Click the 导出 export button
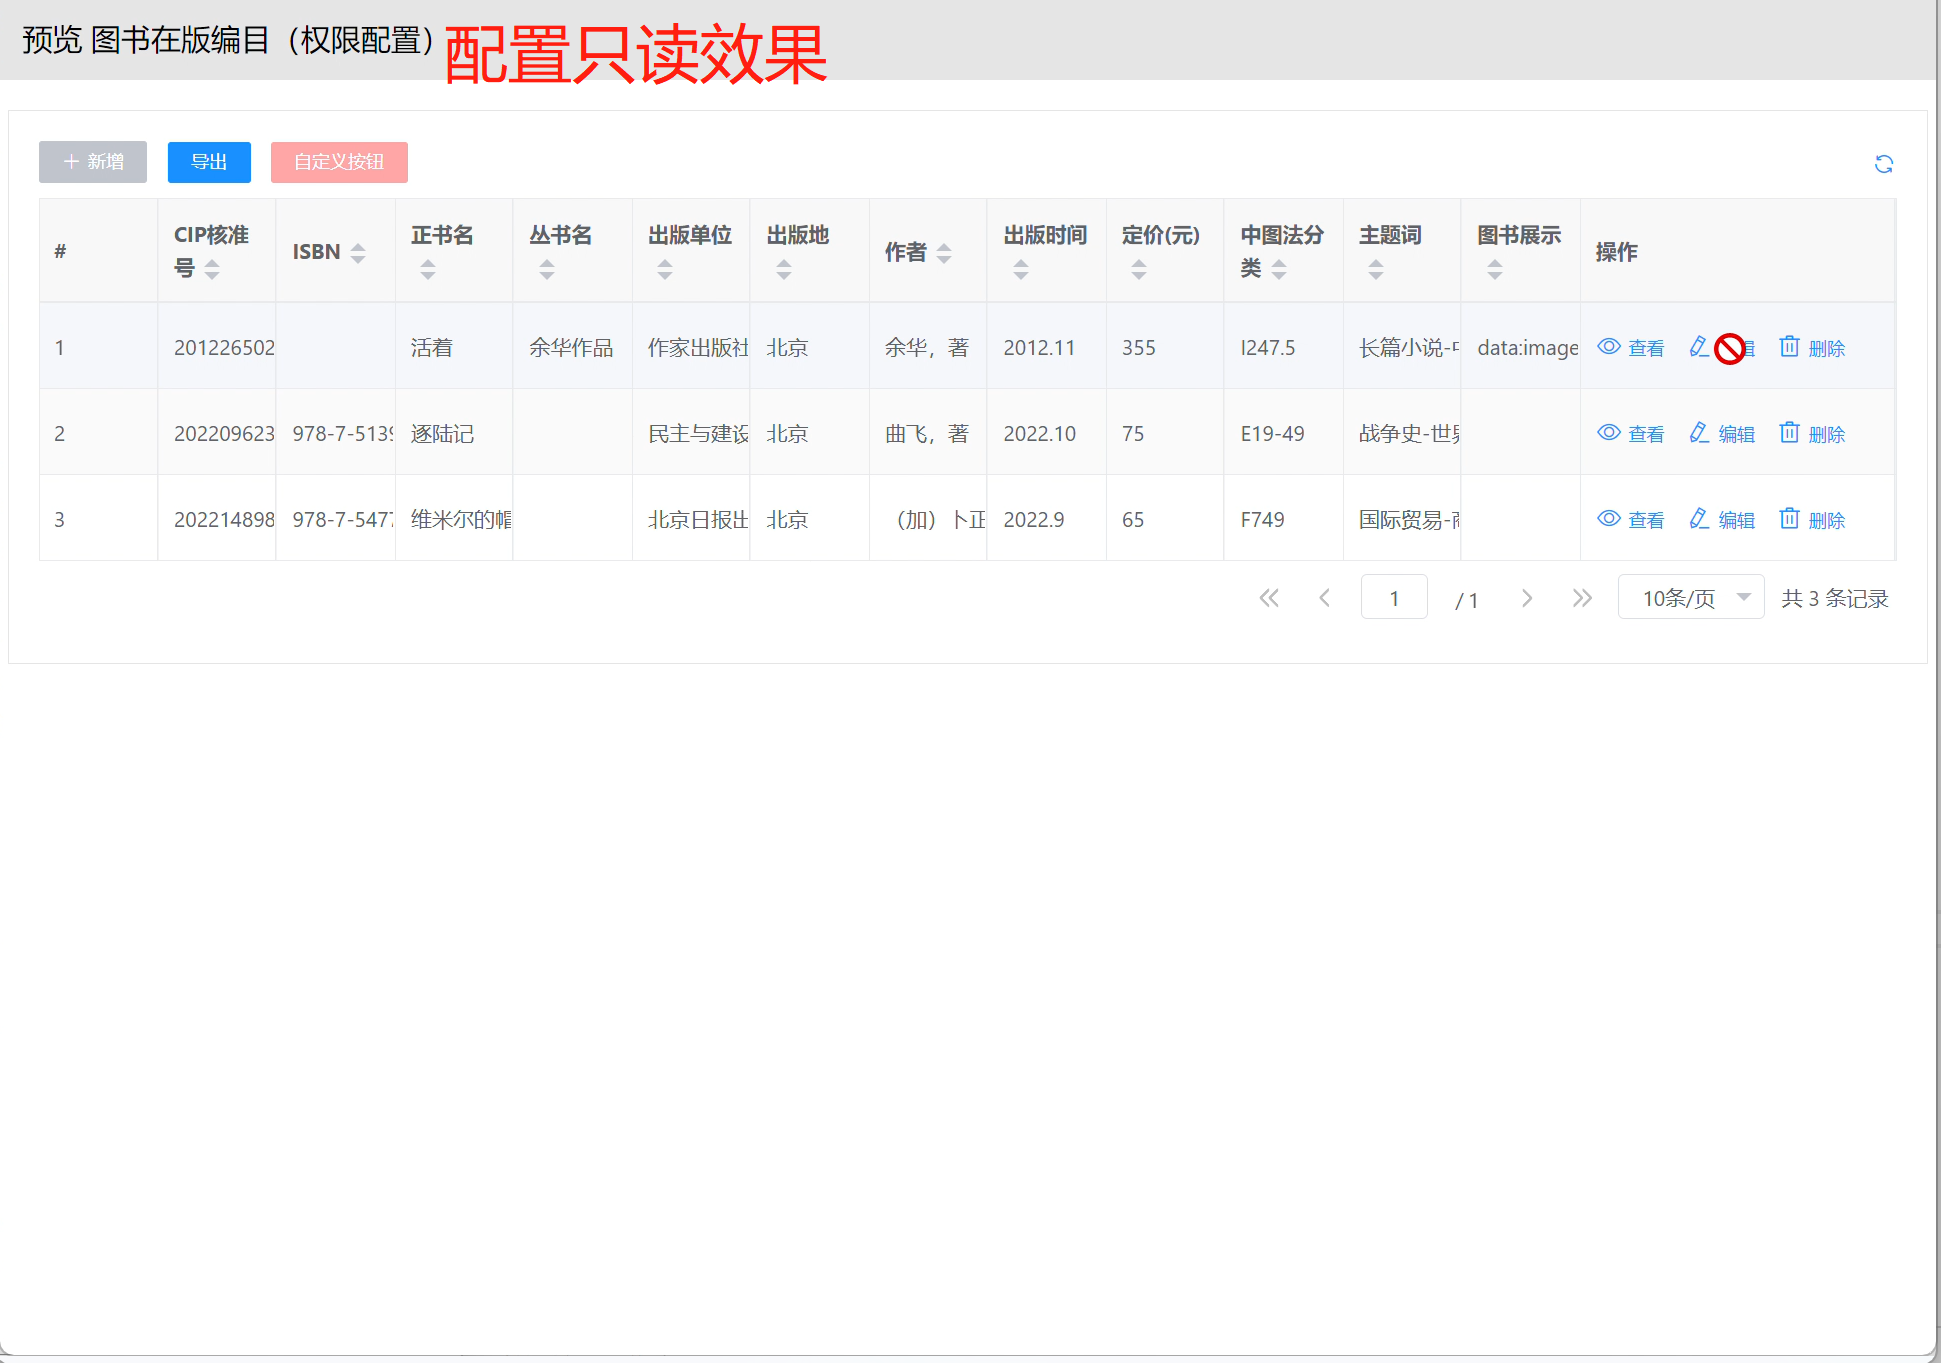This screenshot has height=1363, width=1941. pos(209,162)
